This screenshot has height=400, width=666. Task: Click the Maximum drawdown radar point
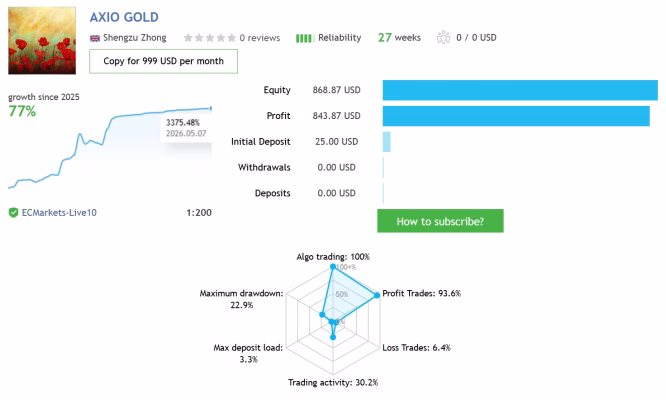322,315
